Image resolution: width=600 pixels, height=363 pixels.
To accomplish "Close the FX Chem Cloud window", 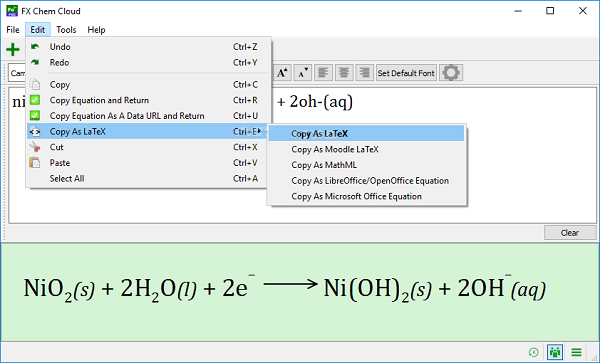I will 582,11.
